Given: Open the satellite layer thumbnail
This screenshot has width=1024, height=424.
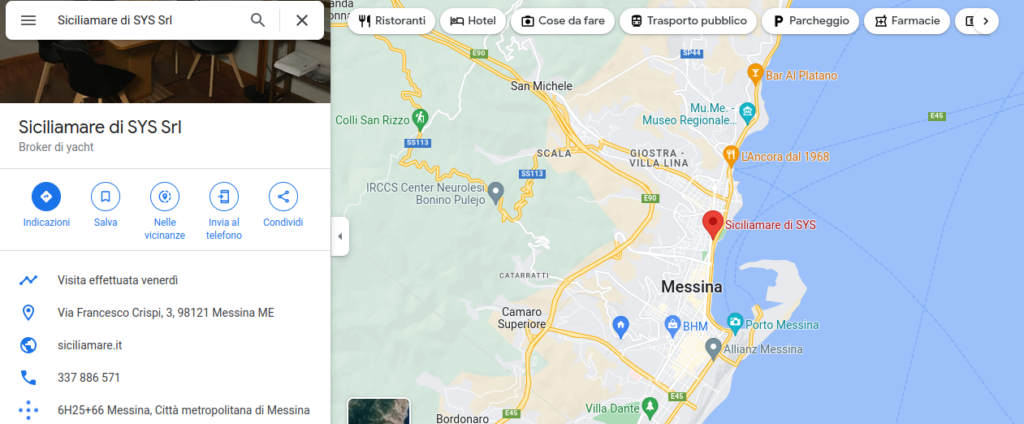Looking at the screenshot, I should (379, 412).
